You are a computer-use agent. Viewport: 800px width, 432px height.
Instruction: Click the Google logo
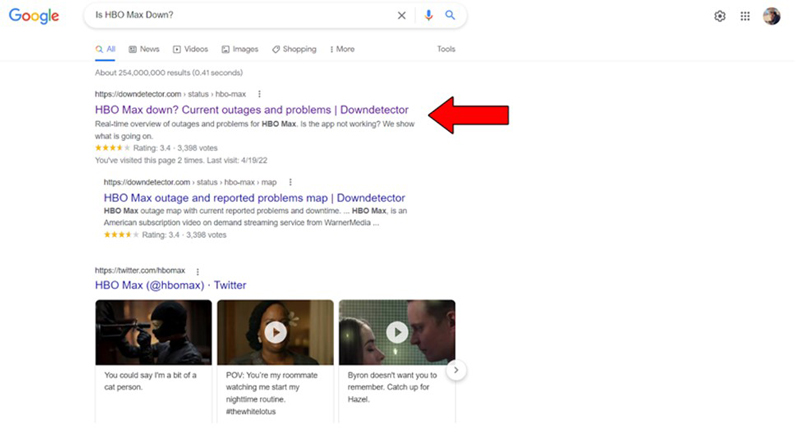[x=34, y=16]
